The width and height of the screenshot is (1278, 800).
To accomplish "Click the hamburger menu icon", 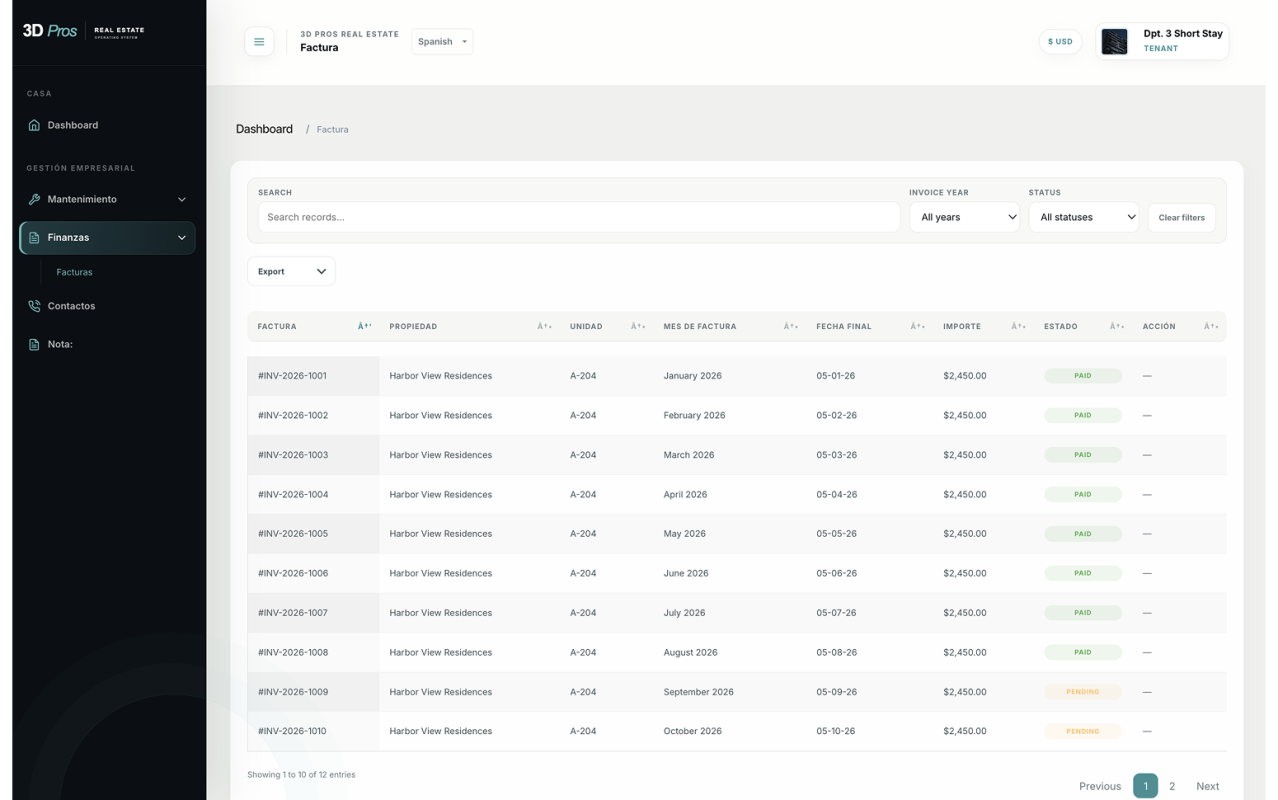I will click(x=259, y=41).
